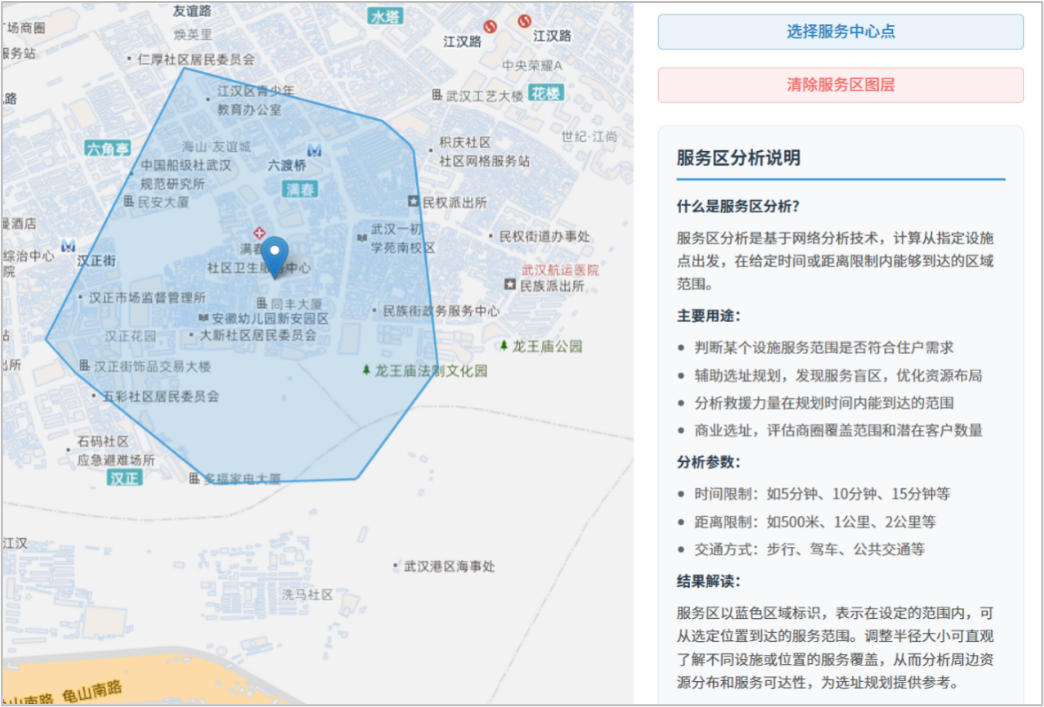Click the building icon for 武汉工艺大楼
This screenshot has width=1044, height=707.
(436, 95)
